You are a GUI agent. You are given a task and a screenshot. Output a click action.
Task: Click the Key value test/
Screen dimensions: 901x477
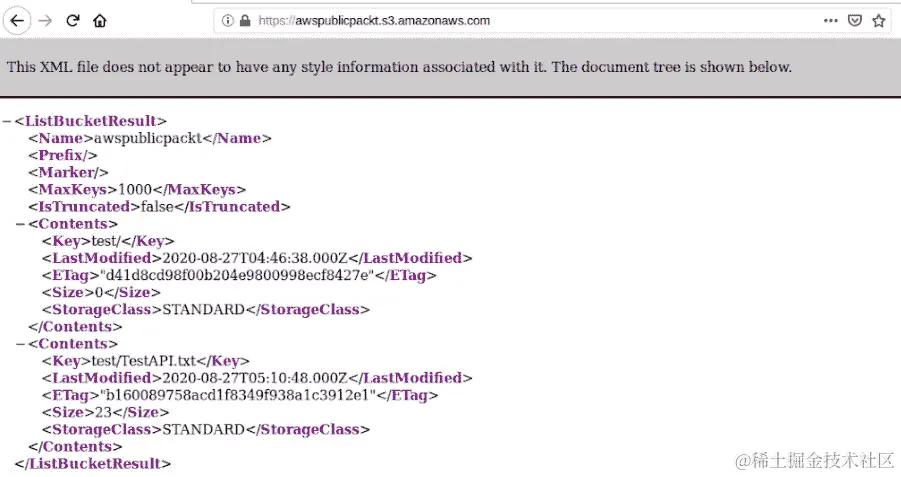click(106, 241)
